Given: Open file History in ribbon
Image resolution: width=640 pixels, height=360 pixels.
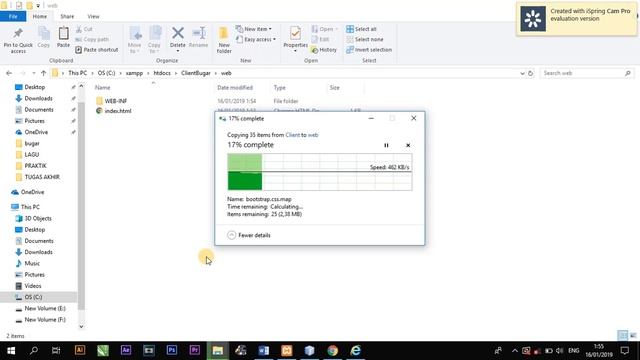Looking at the screenshot, I should click(324, 50).
